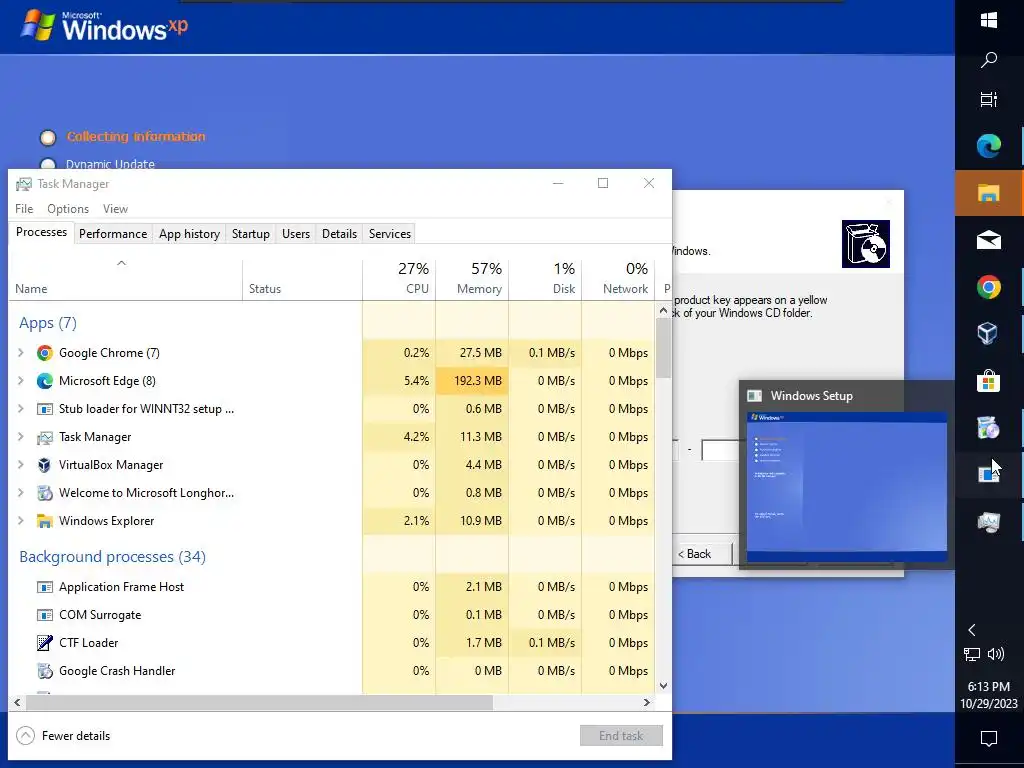Viewport: 1024px width, 768px height.
Task: Select the Microsoft Edge process icon
Action: tap(44, 381)
